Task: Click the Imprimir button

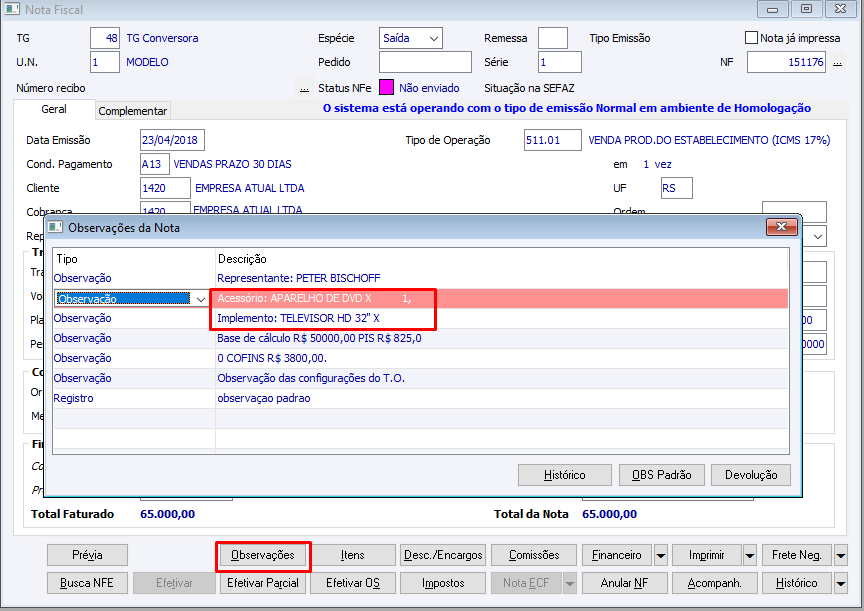Action: 706,555
